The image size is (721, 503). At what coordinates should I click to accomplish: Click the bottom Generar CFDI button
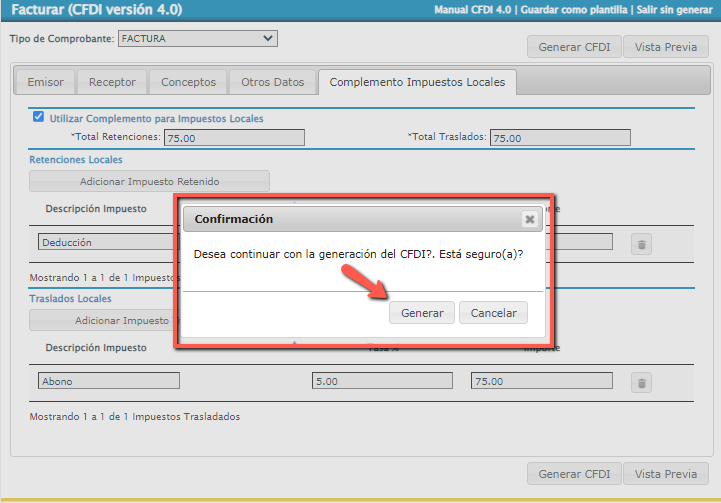tap(574, 474)
